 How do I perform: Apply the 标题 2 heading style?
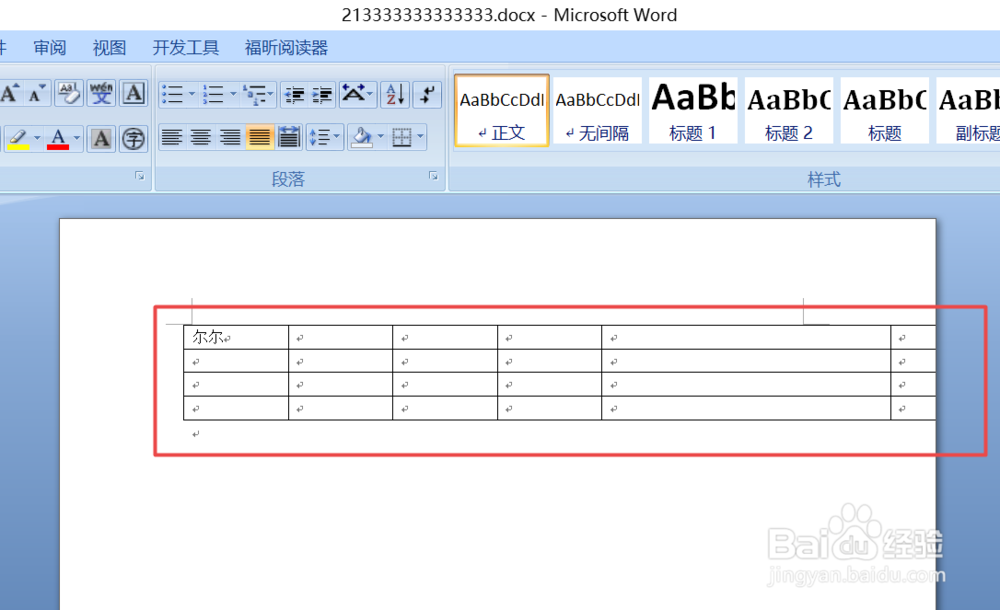click(x=789, y=111)
